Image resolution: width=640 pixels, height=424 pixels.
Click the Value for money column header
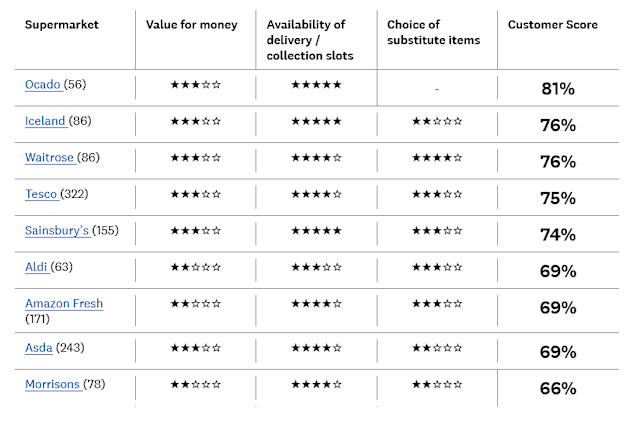(192, 25)
